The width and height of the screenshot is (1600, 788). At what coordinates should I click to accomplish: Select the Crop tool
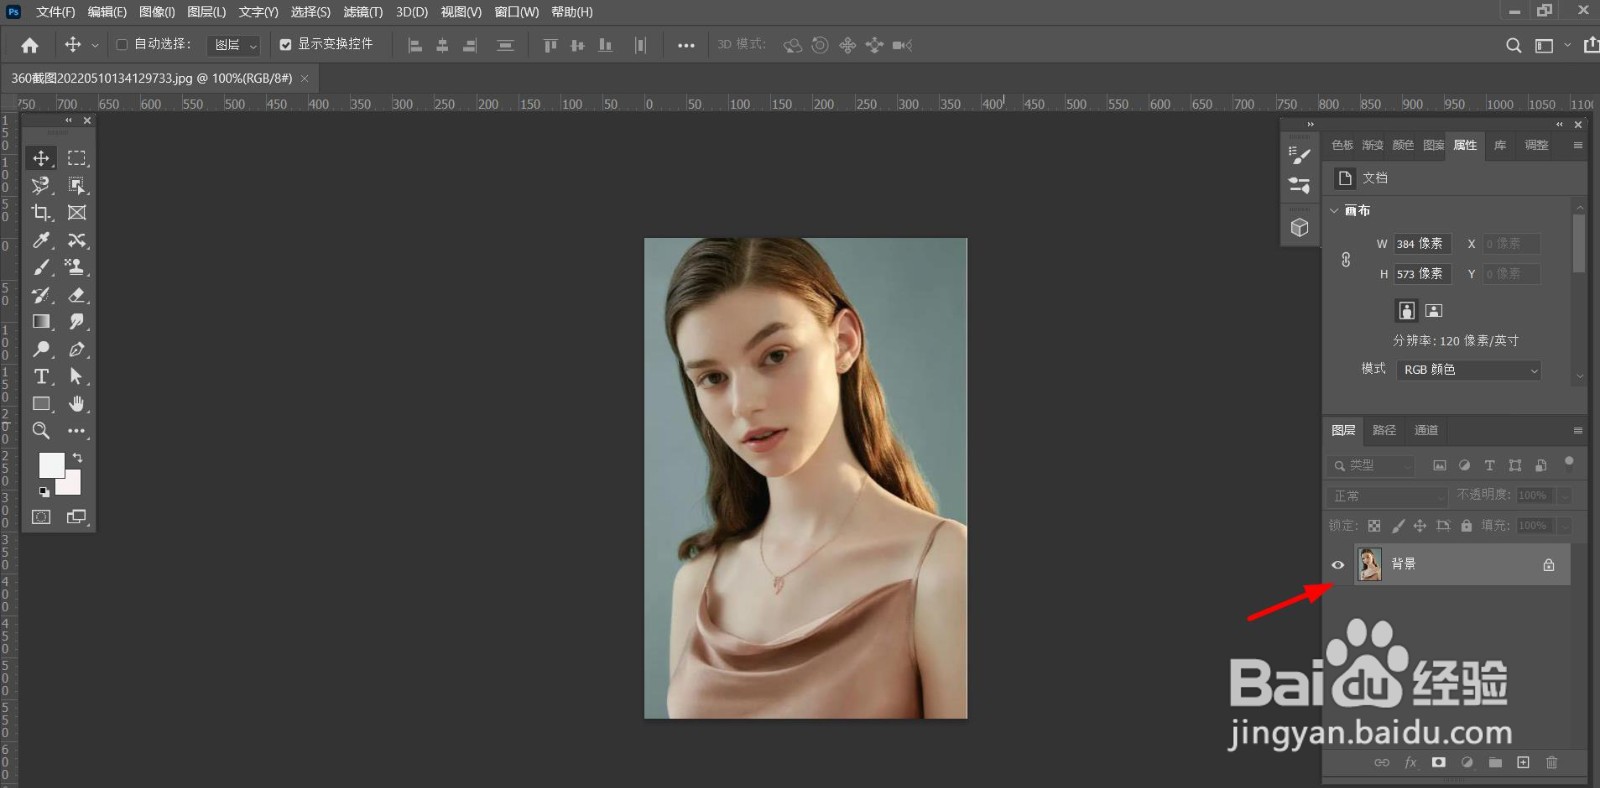[41, 213]
